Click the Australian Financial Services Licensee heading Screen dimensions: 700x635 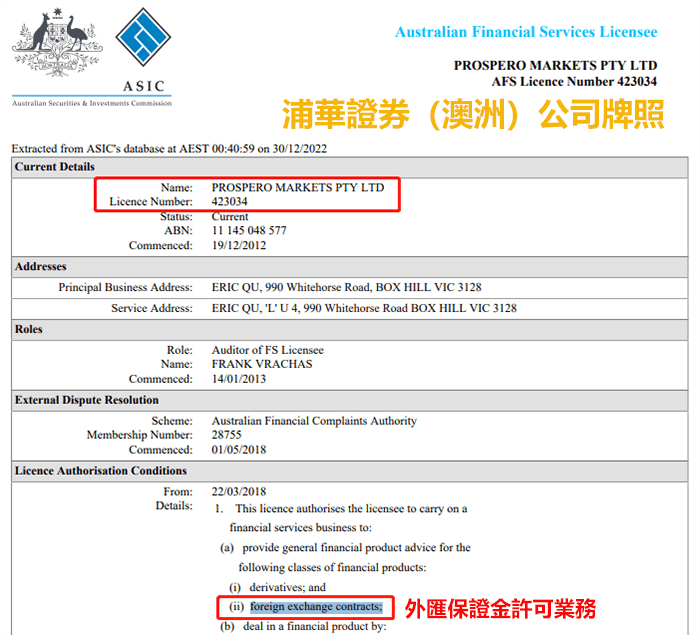[x=525, y=32]
